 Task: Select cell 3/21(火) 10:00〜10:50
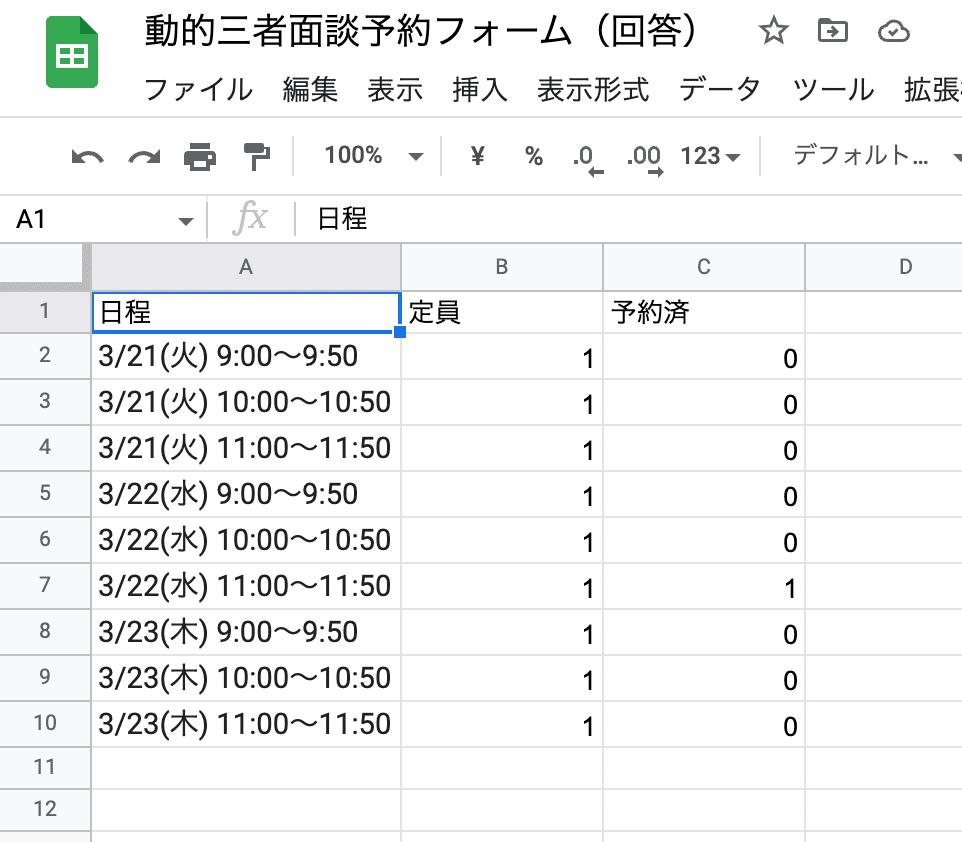(x=246, y=402)
